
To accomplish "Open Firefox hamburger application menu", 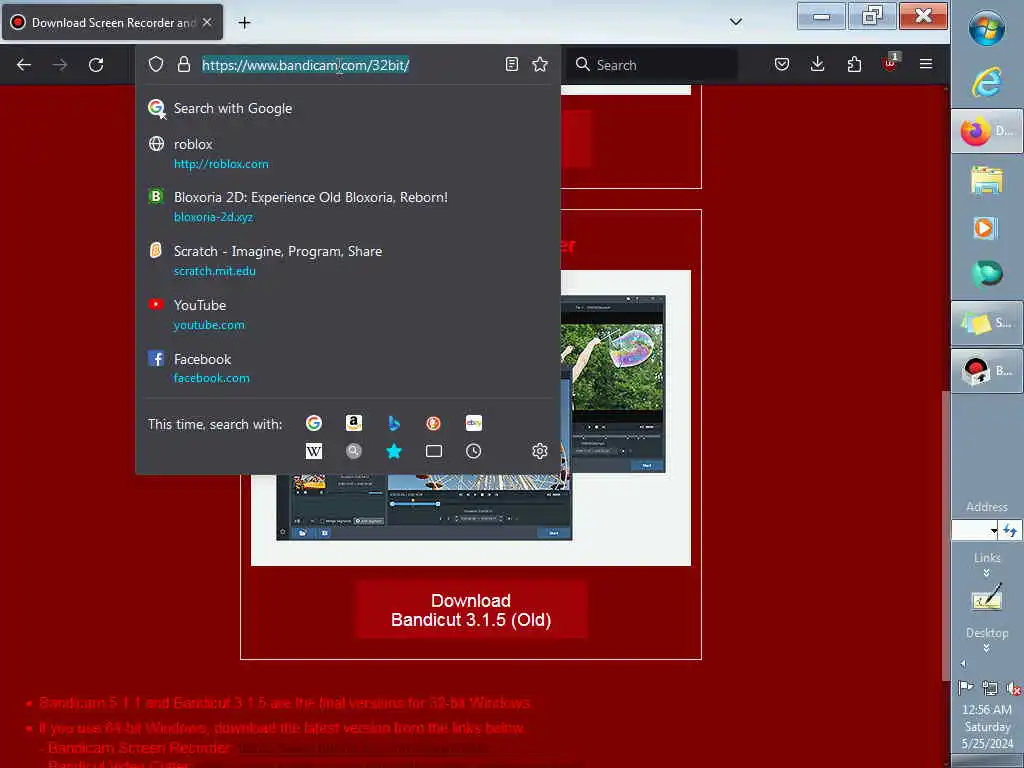I will click(x=926, y=64).
